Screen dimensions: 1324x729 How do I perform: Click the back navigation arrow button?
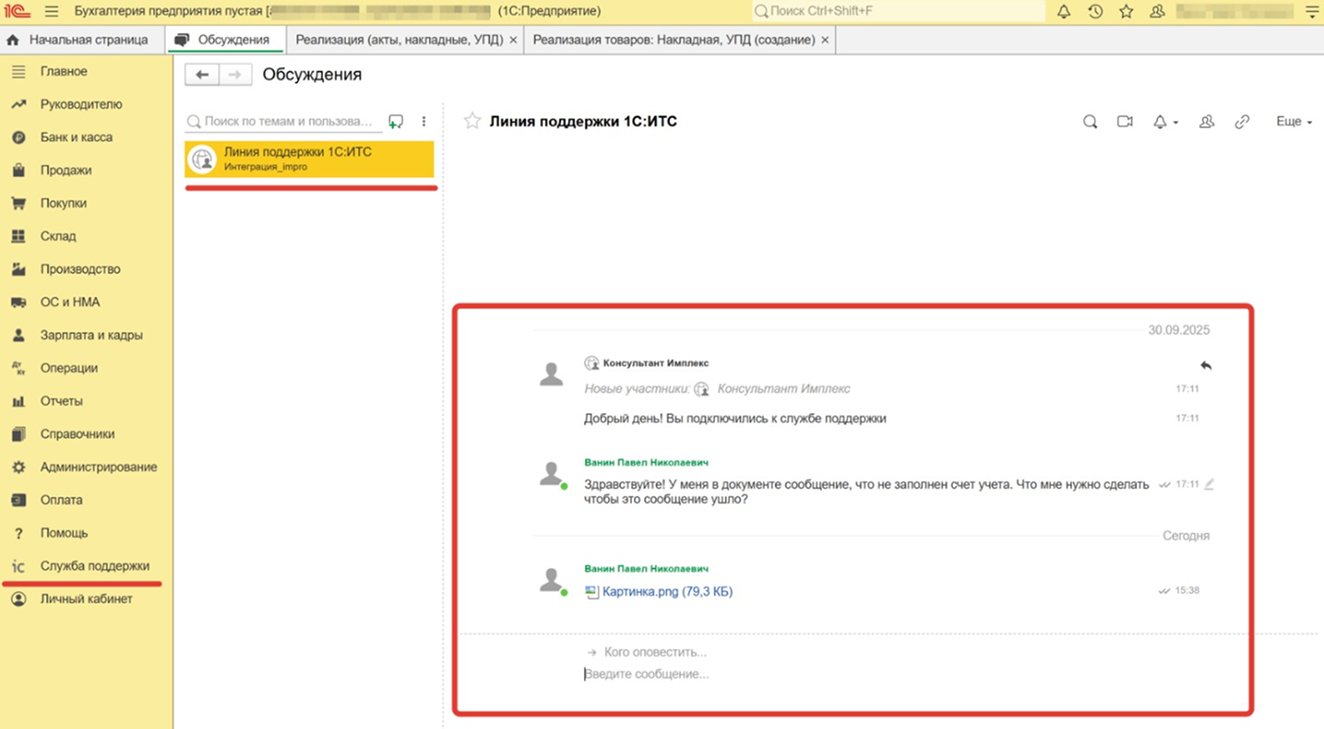(202, 75)
